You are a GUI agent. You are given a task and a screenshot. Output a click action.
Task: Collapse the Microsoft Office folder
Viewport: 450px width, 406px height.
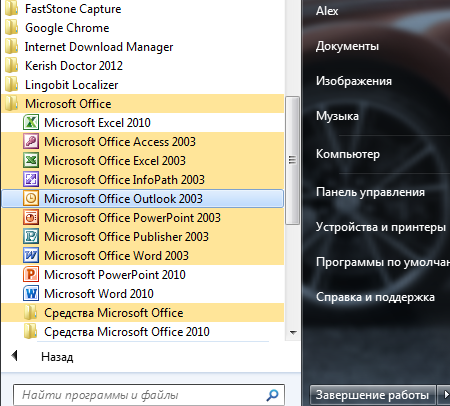pyautogui.click(x=143, y=104)
